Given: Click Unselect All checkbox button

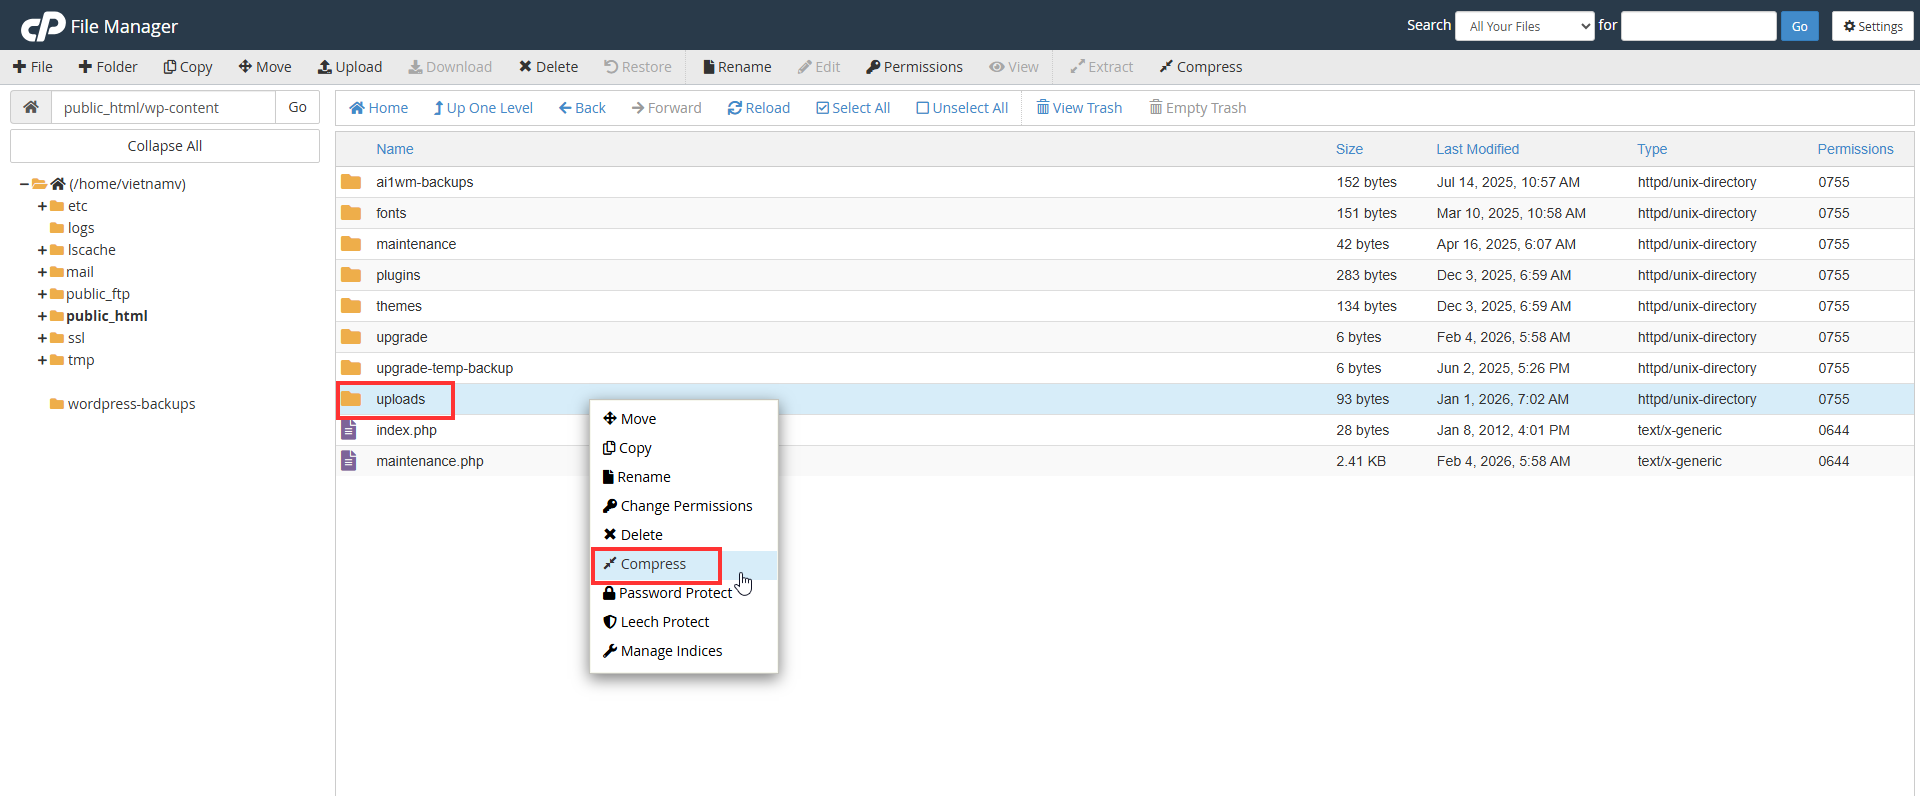Looking at the screenshot, I should pos(962,108).
